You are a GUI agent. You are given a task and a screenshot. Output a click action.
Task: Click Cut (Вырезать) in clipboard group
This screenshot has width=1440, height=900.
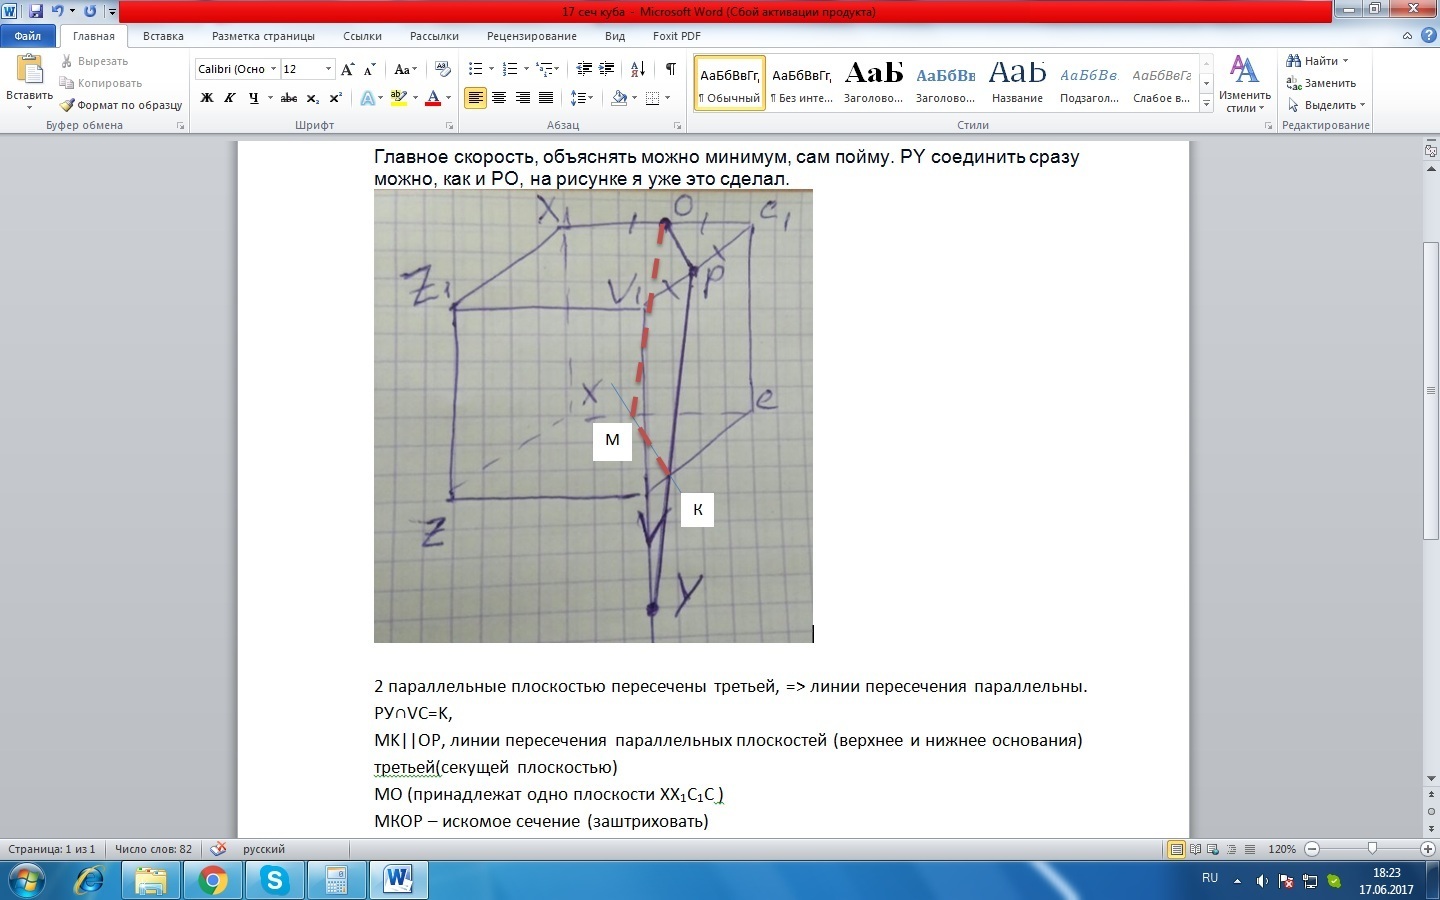(95, 61)
